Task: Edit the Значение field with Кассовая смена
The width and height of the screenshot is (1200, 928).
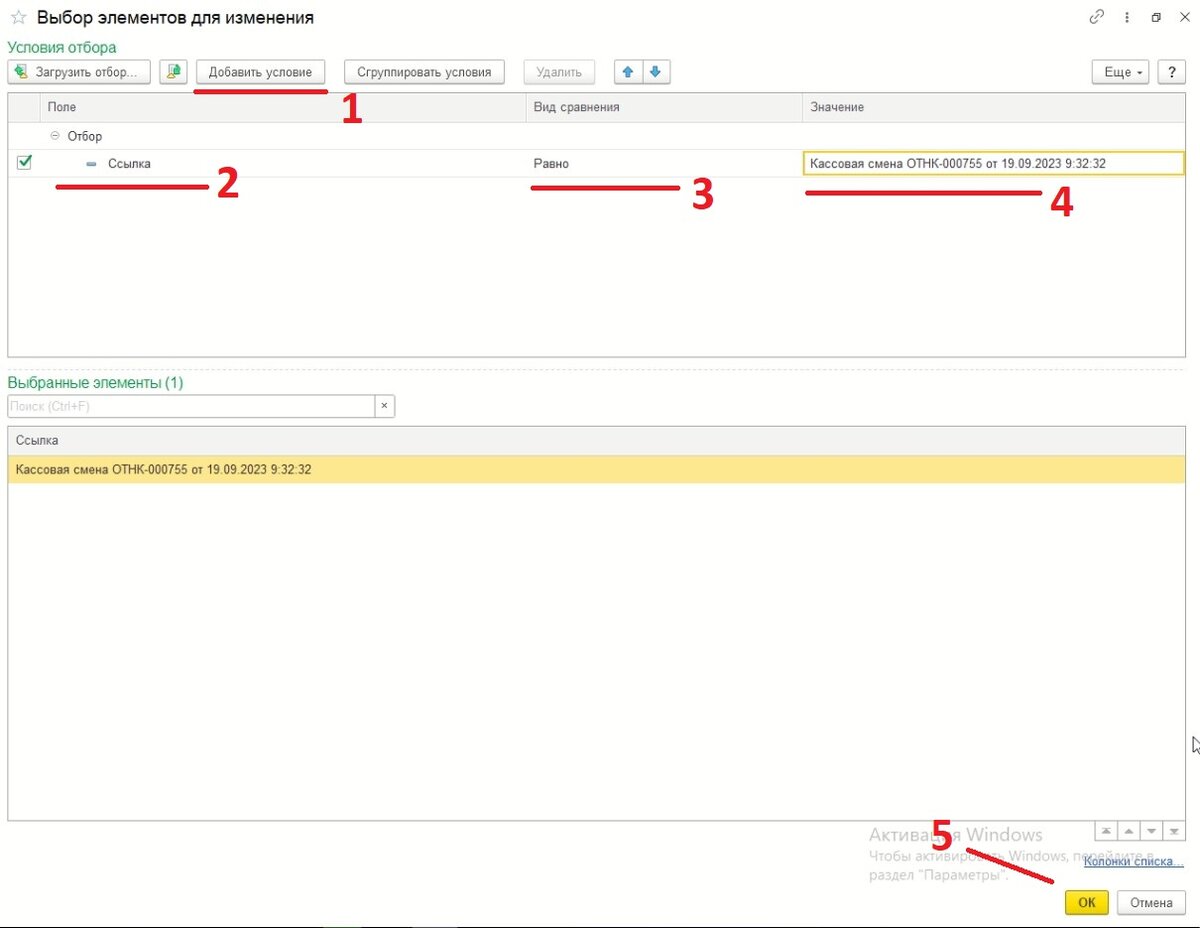Action: pos(994,163)
